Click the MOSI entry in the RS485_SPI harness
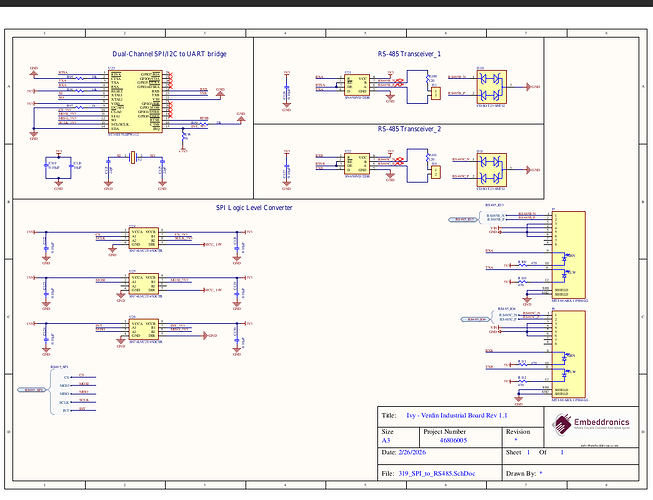This screenshot has height=500, width=653. [x=65, y=386]
